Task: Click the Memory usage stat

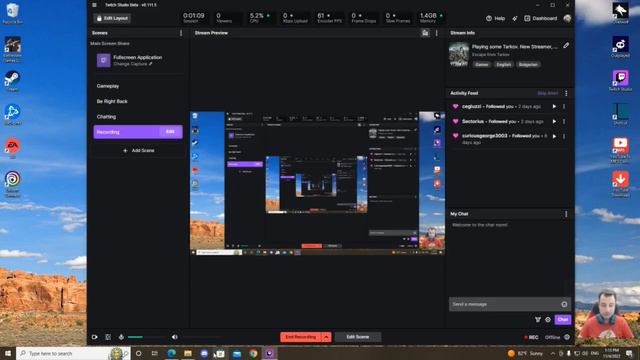Action: coord(430,18)
